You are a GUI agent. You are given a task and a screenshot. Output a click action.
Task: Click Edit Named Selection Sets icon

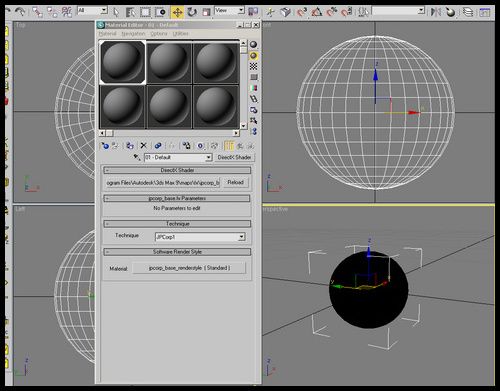(x=363, y=13)
